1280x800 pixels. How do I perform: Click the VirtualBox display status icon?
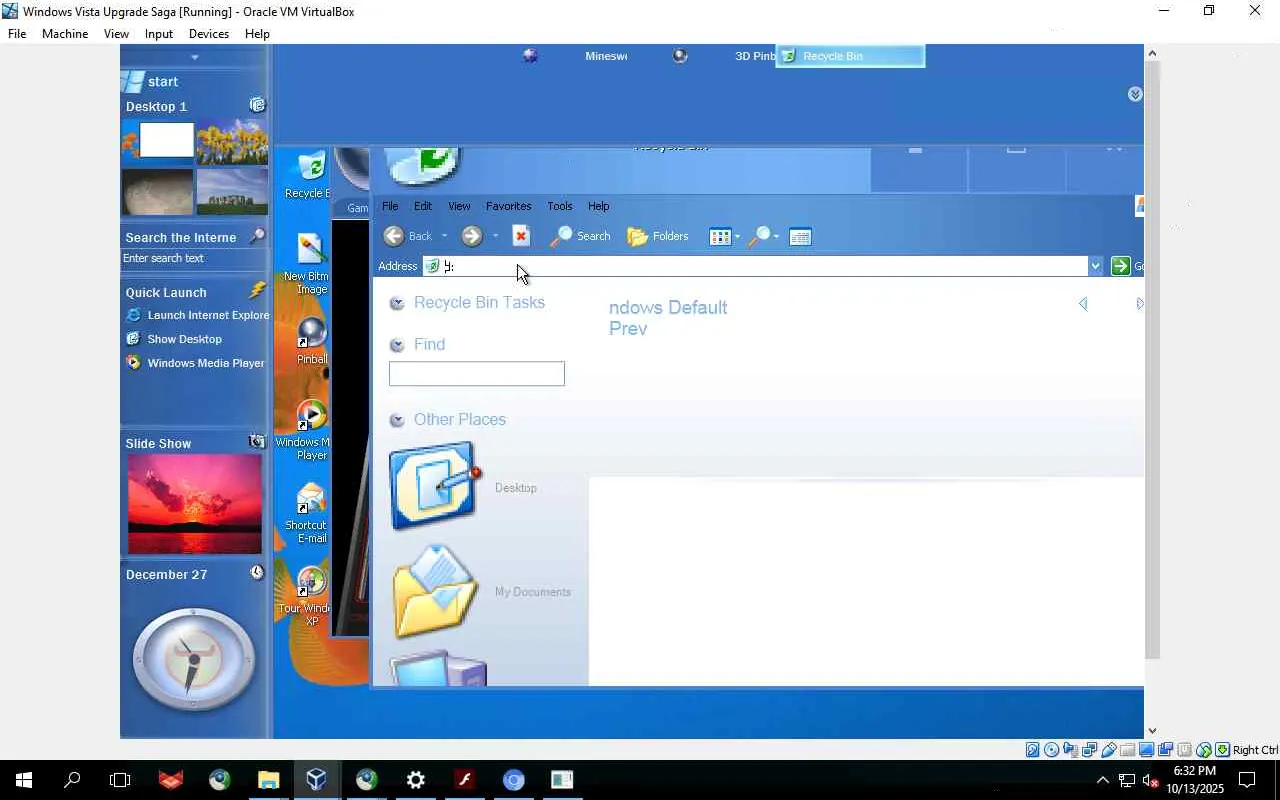click(x=1147, y=750)
